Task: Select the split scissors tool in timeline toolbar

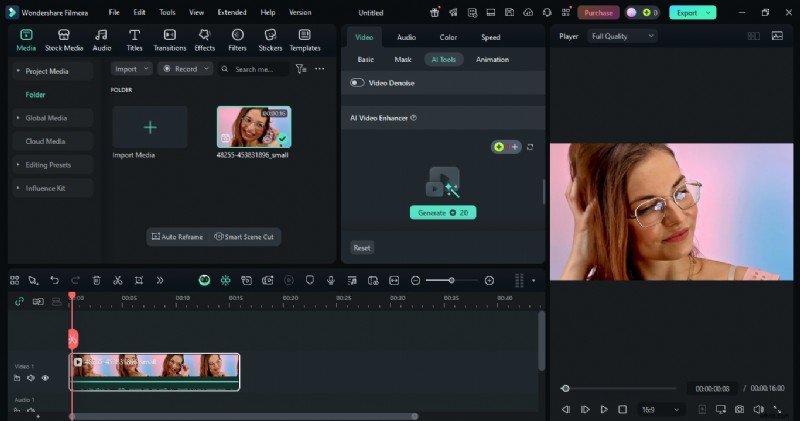Action: point(117,281)
